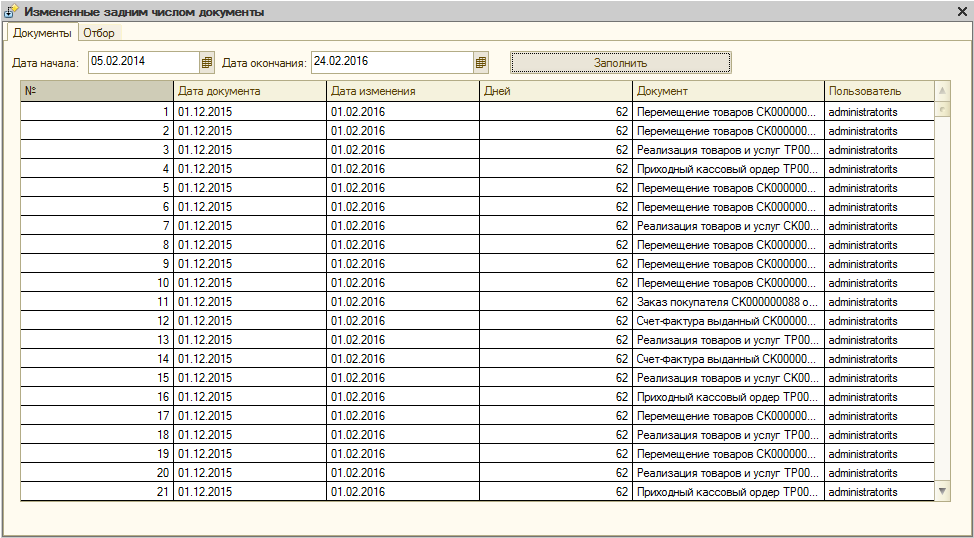Select row 12 Счет-фактура выданный document
Viewport: 974px width, 538px height.
click(728, 321)
